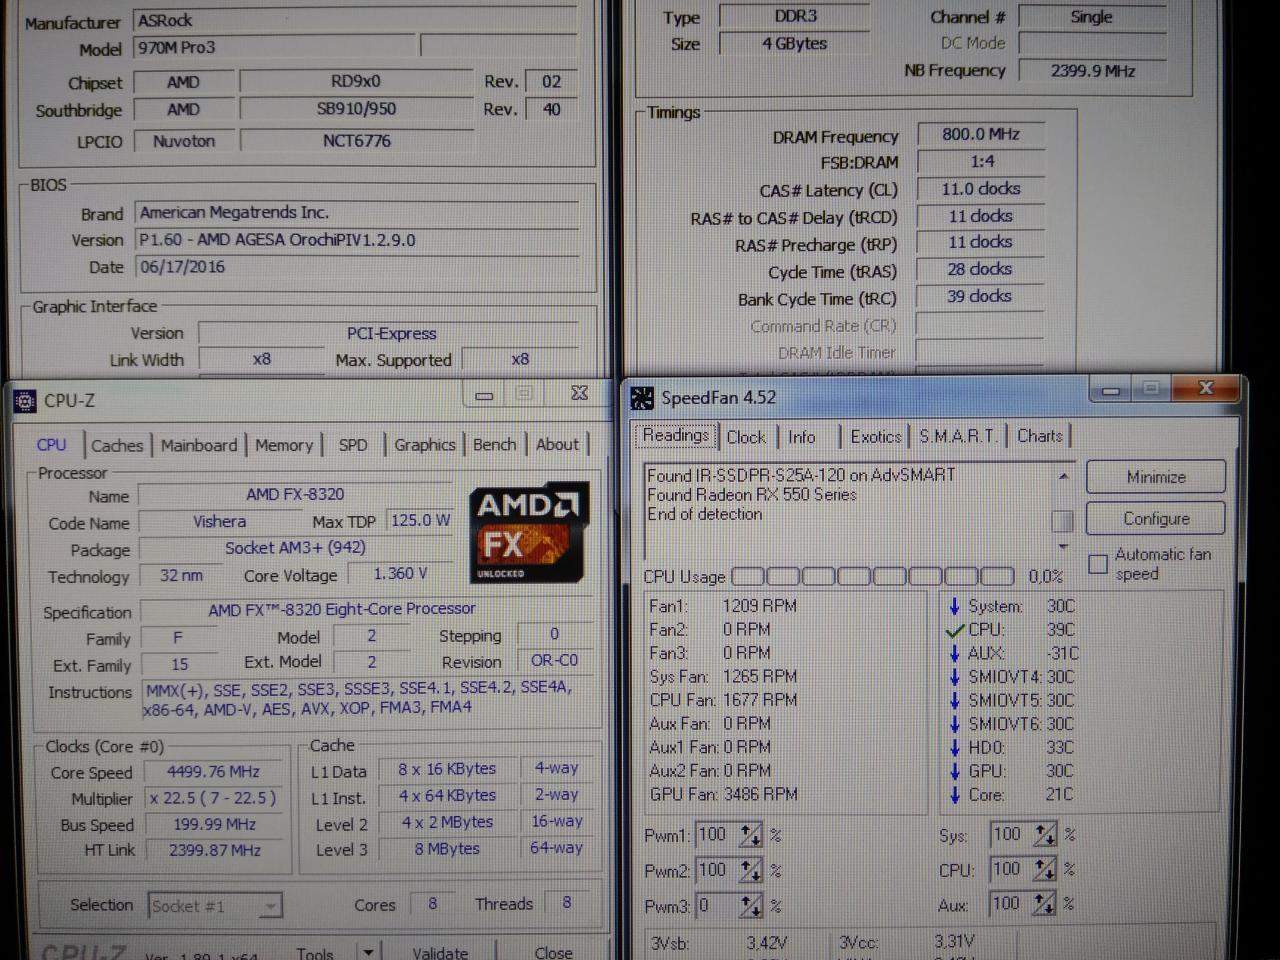Open the Mainboard tab in CPU-Z
This screenshot has height=960, width=1280.
click(199, 445)
